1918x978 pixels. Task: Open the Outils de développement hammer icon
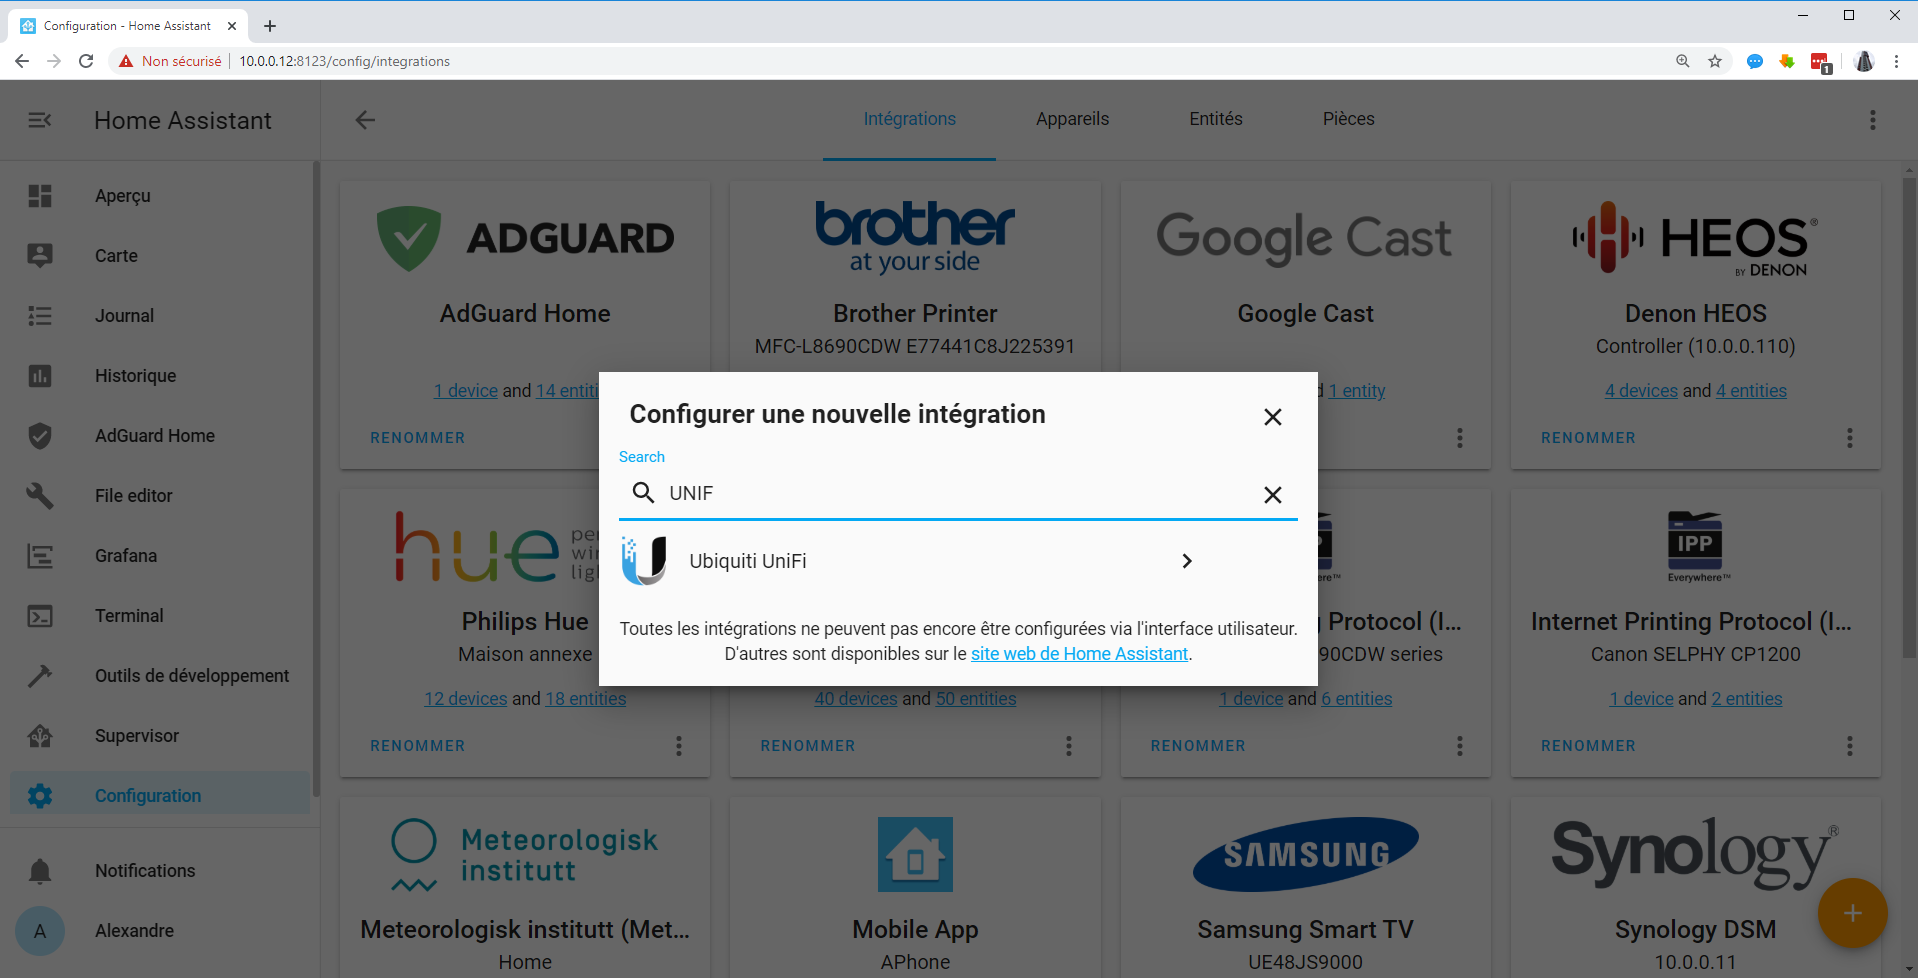click(40, 676)
